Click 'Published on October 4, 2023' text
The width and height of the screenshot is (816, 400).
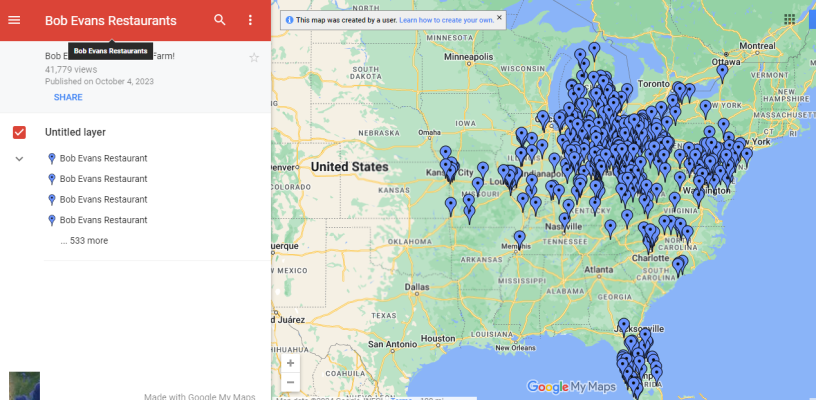pos(99,81)
